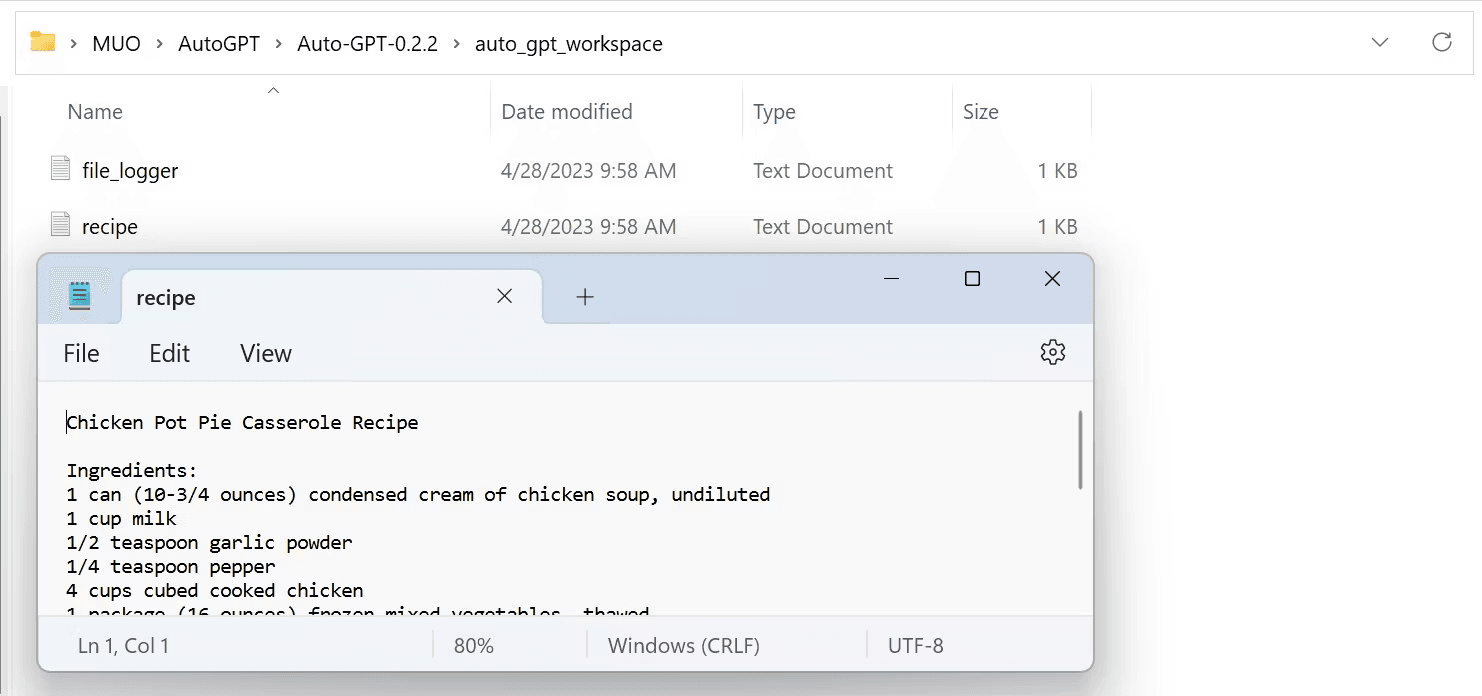Open the MUO folder from the breadcrumb
The image size is (1482, 696).
click(116, 43)
